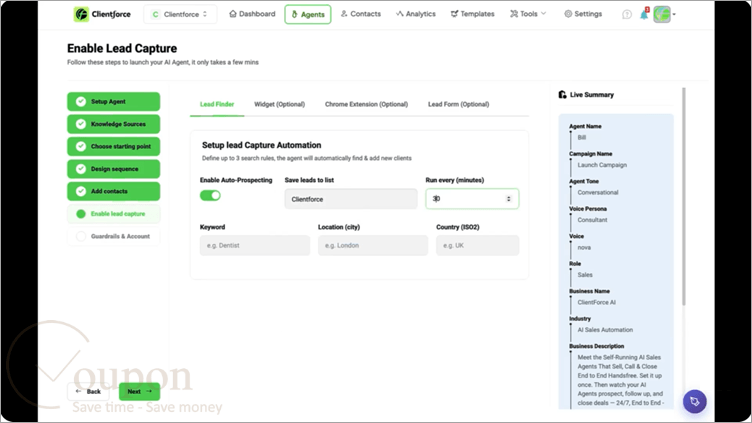
Task: Open the purple floating chat button
Action: (x=694, y=401)
